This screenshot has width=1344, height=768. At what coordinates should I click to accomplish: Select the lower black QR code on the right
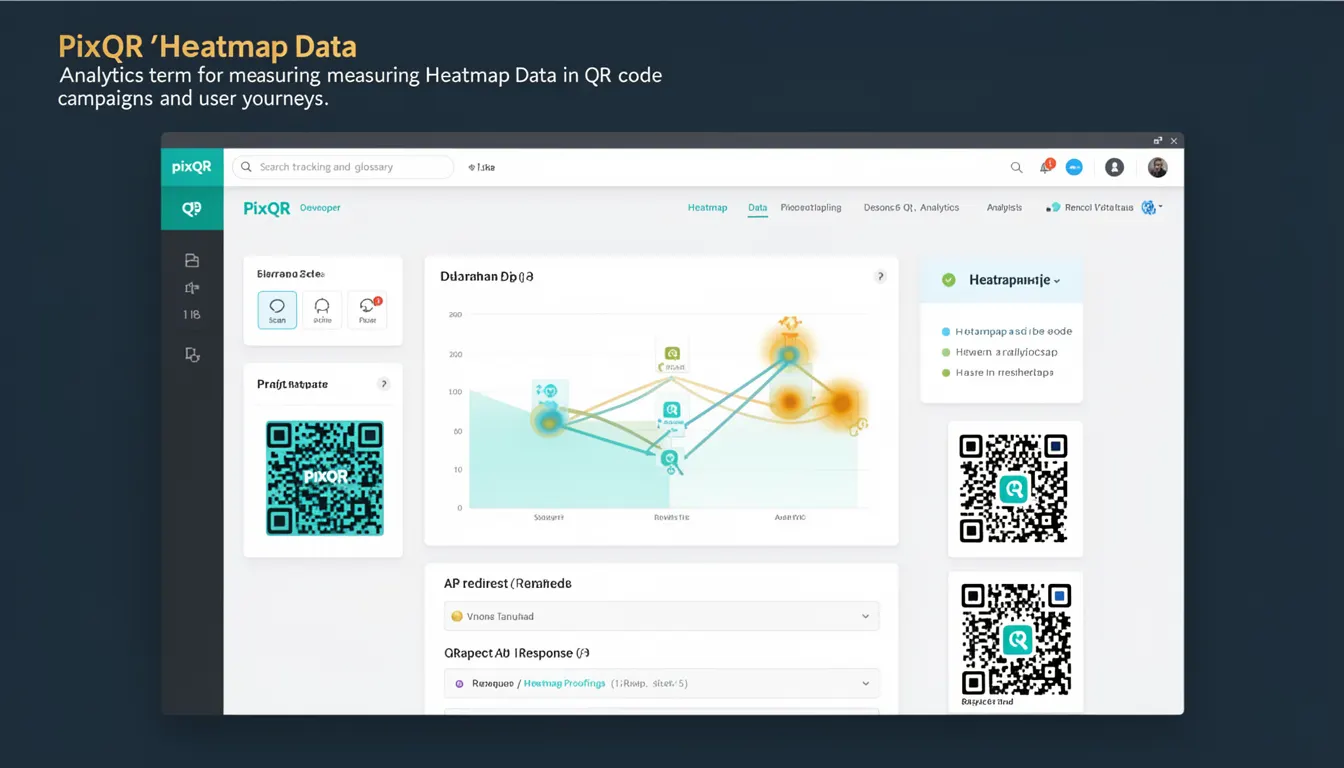(x=1016, y=640)
